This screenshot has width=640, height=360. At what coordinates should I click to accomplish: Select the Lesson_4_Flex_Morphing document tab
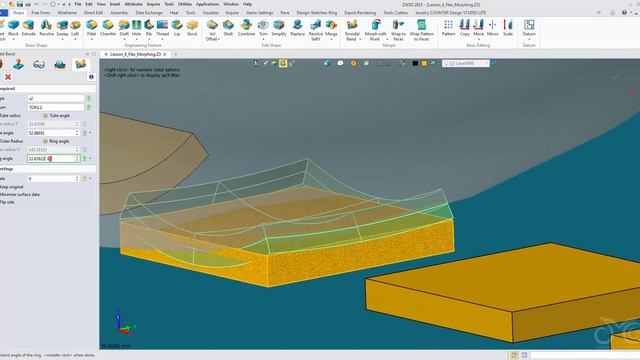(x=135, y=54)
